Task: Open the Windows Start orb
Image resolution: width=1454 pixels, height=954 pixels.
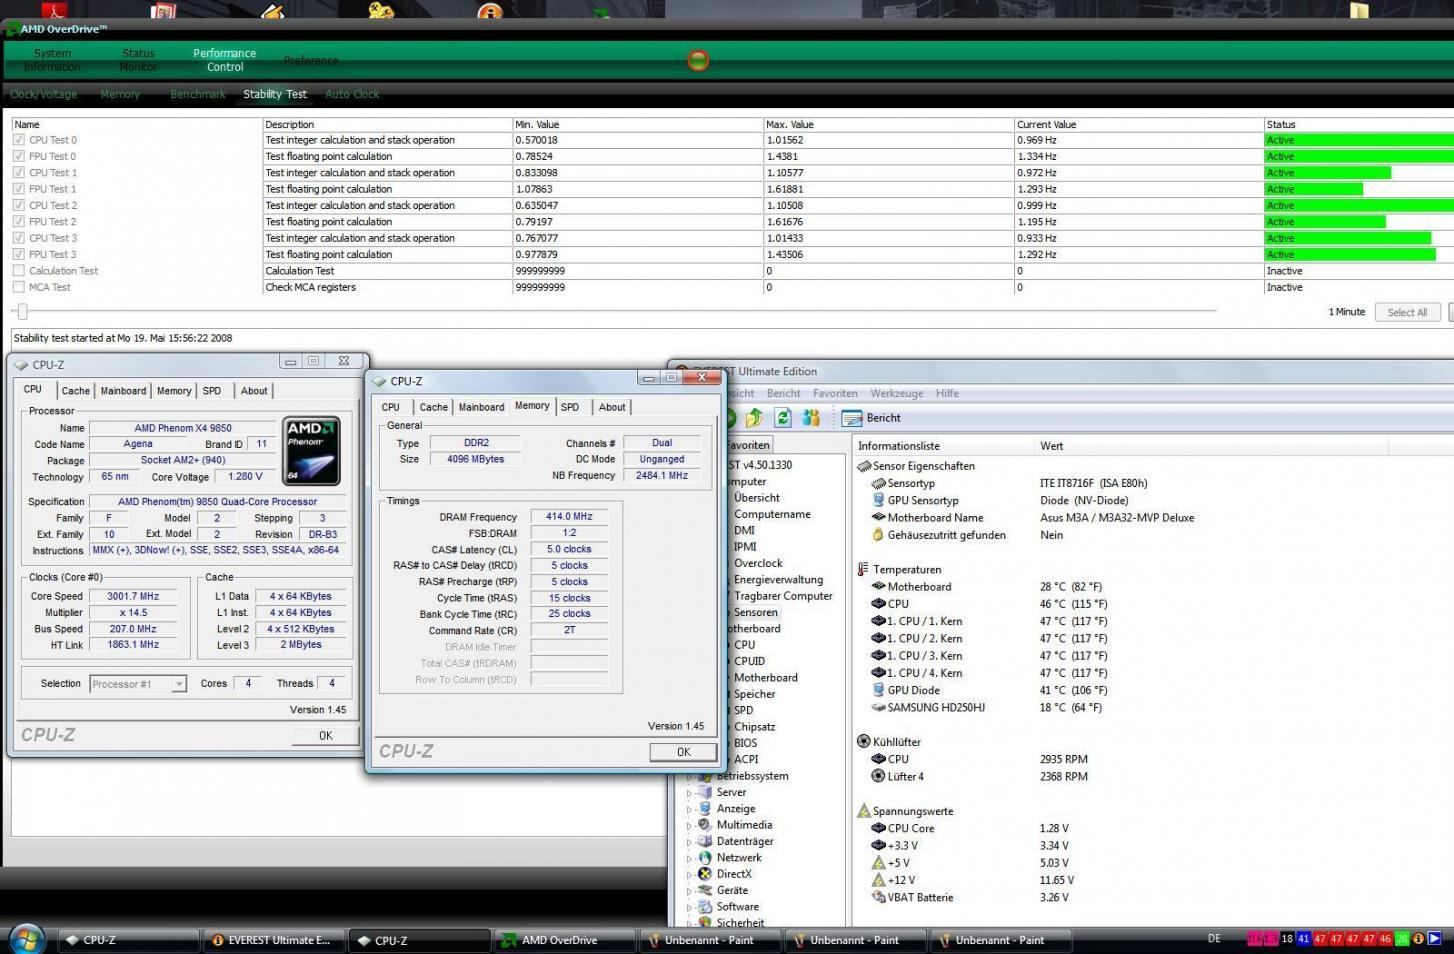Action: point(25,940)
